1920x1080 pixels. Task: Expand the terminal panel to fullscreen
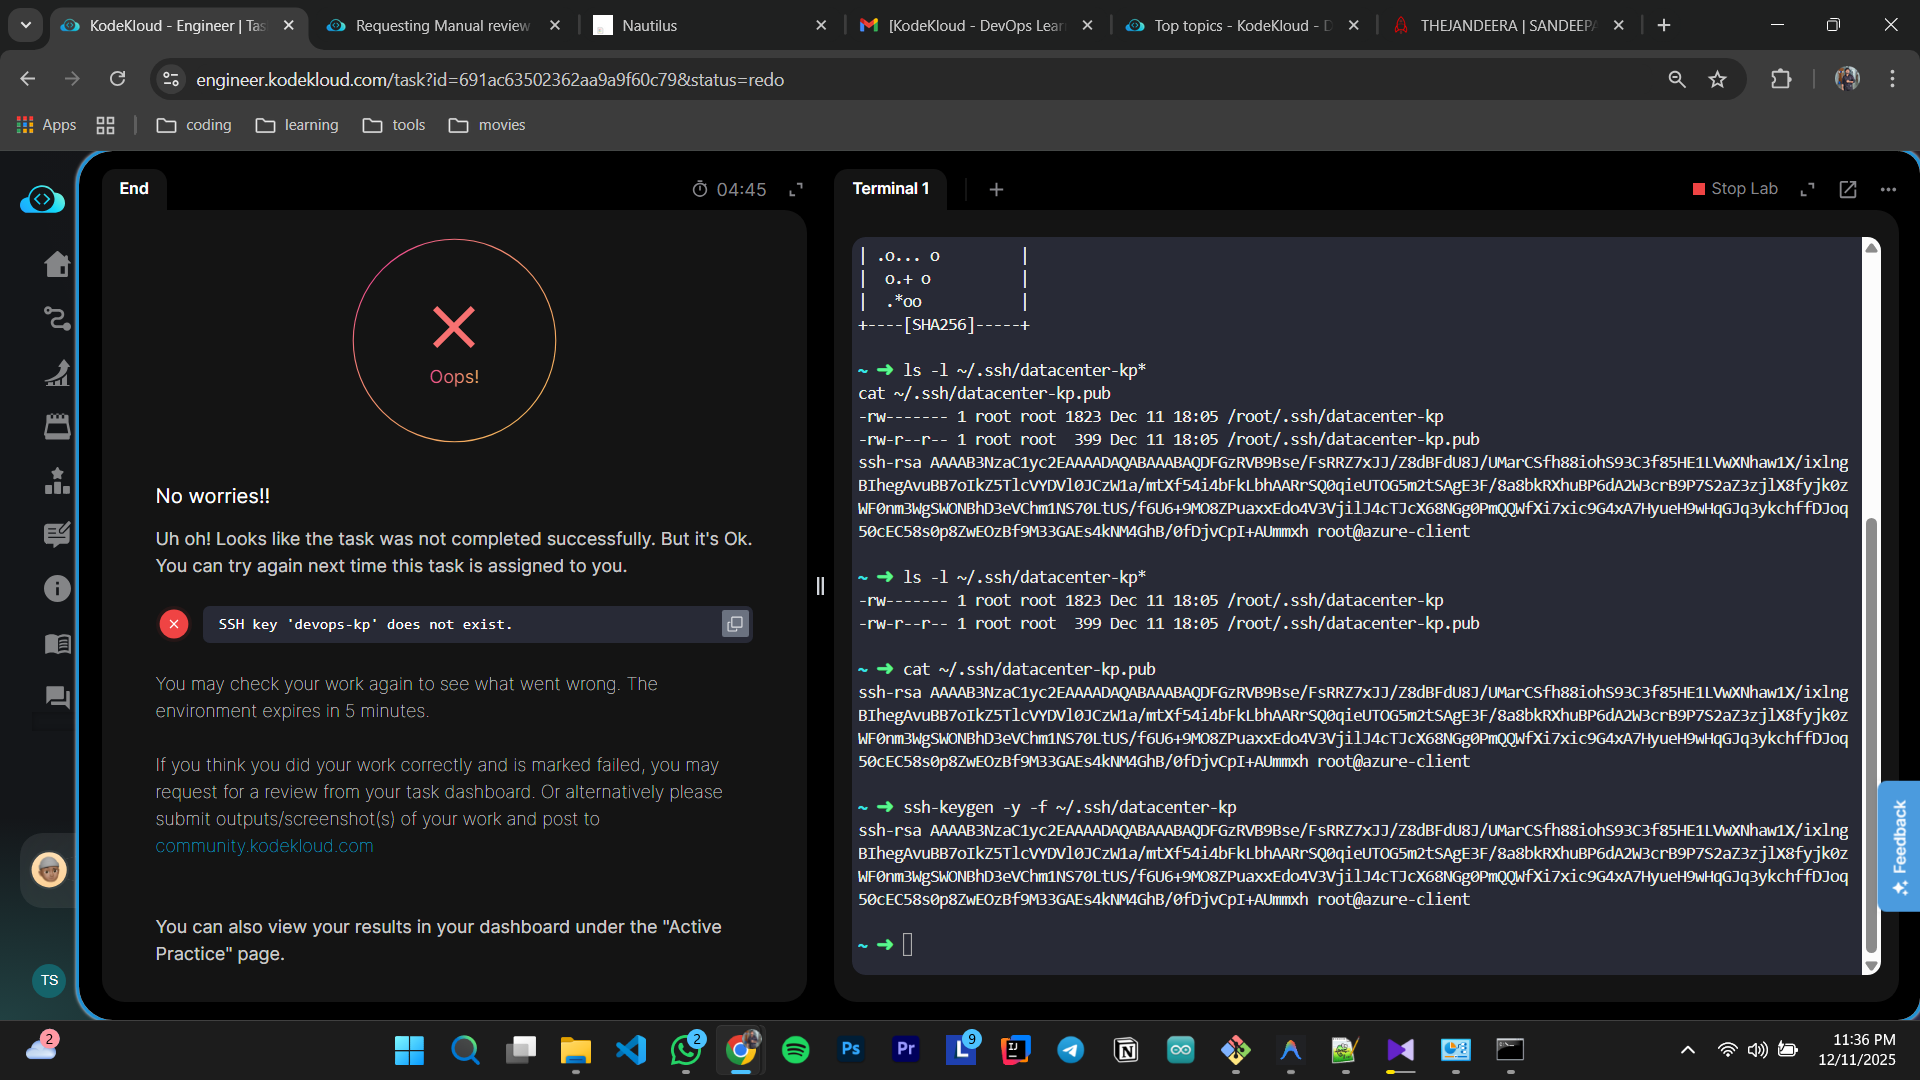(x=1807, y=189)
